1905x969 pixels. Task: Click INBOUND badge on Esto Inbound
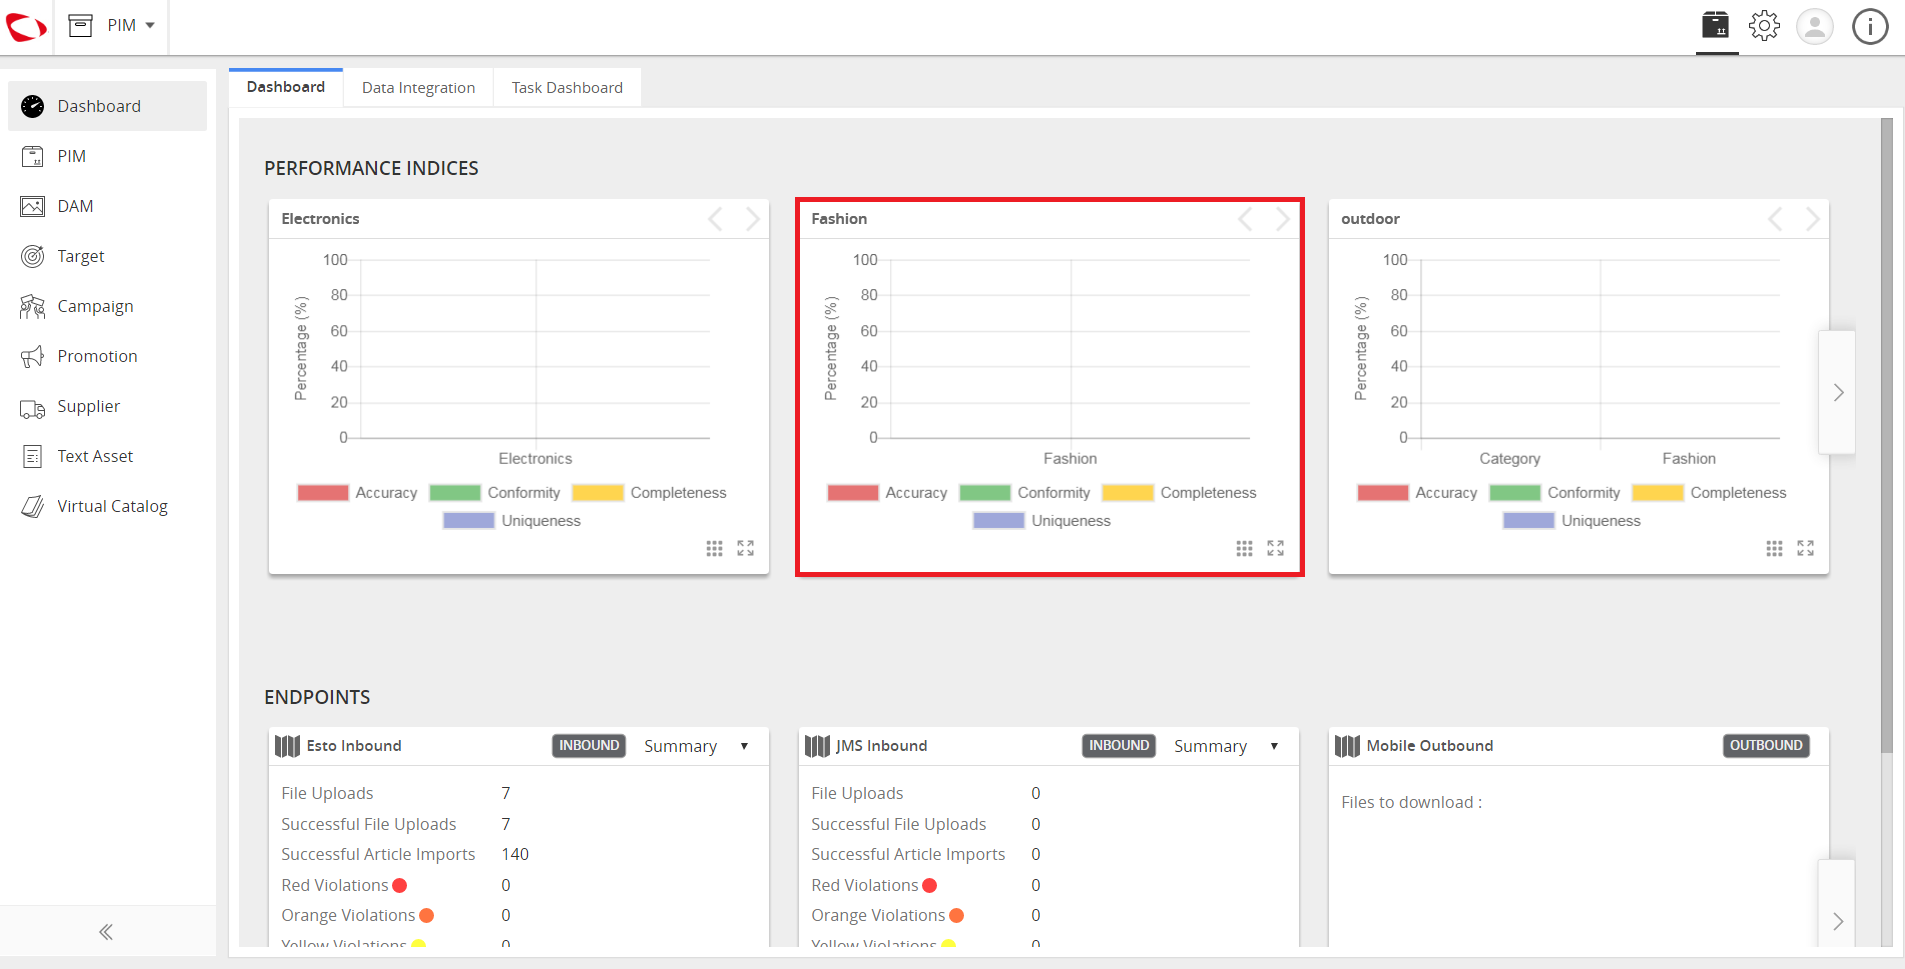click(x=589, y=746)
